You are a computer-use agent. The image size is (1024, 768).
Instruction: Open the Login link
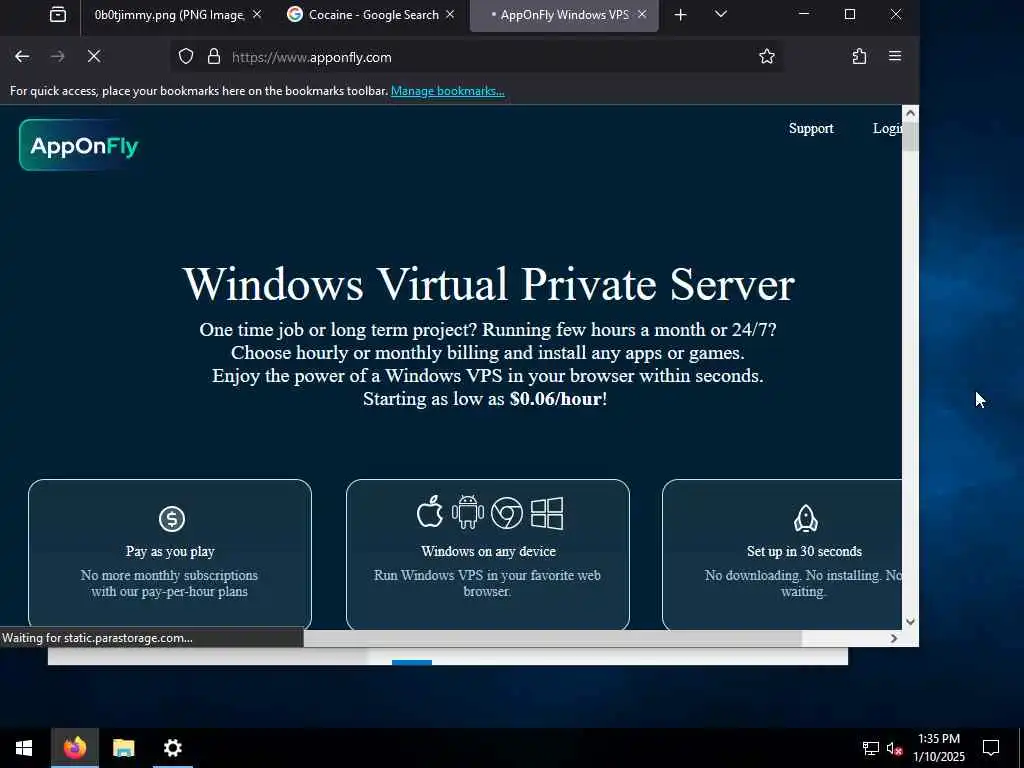888,128
